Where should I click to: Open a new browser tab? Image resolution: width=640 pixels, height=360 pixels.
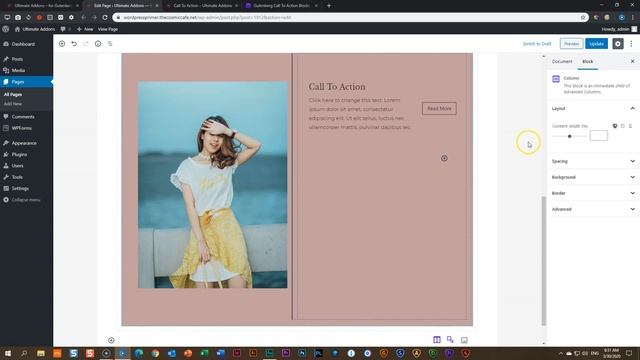click(329, 6)
